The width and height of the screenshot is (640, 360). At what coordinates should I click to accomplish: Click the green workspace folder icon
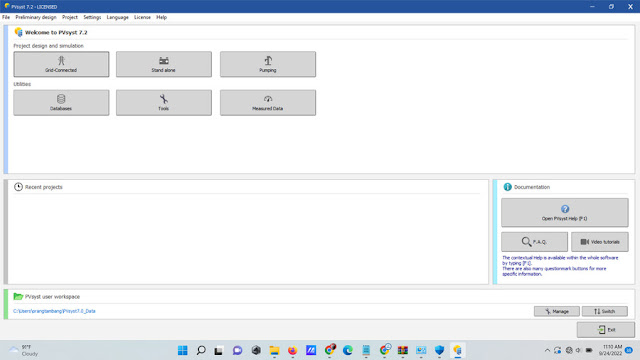click(x=18, y=297)
